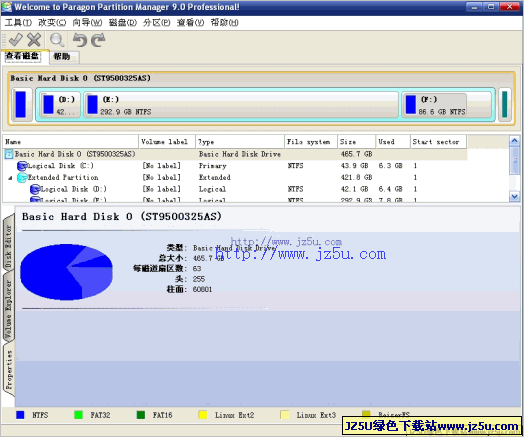This screenshot has width=524, height=437.
Task: Collapse the Extended Partition tree node
Action: (x=10, y=178)
